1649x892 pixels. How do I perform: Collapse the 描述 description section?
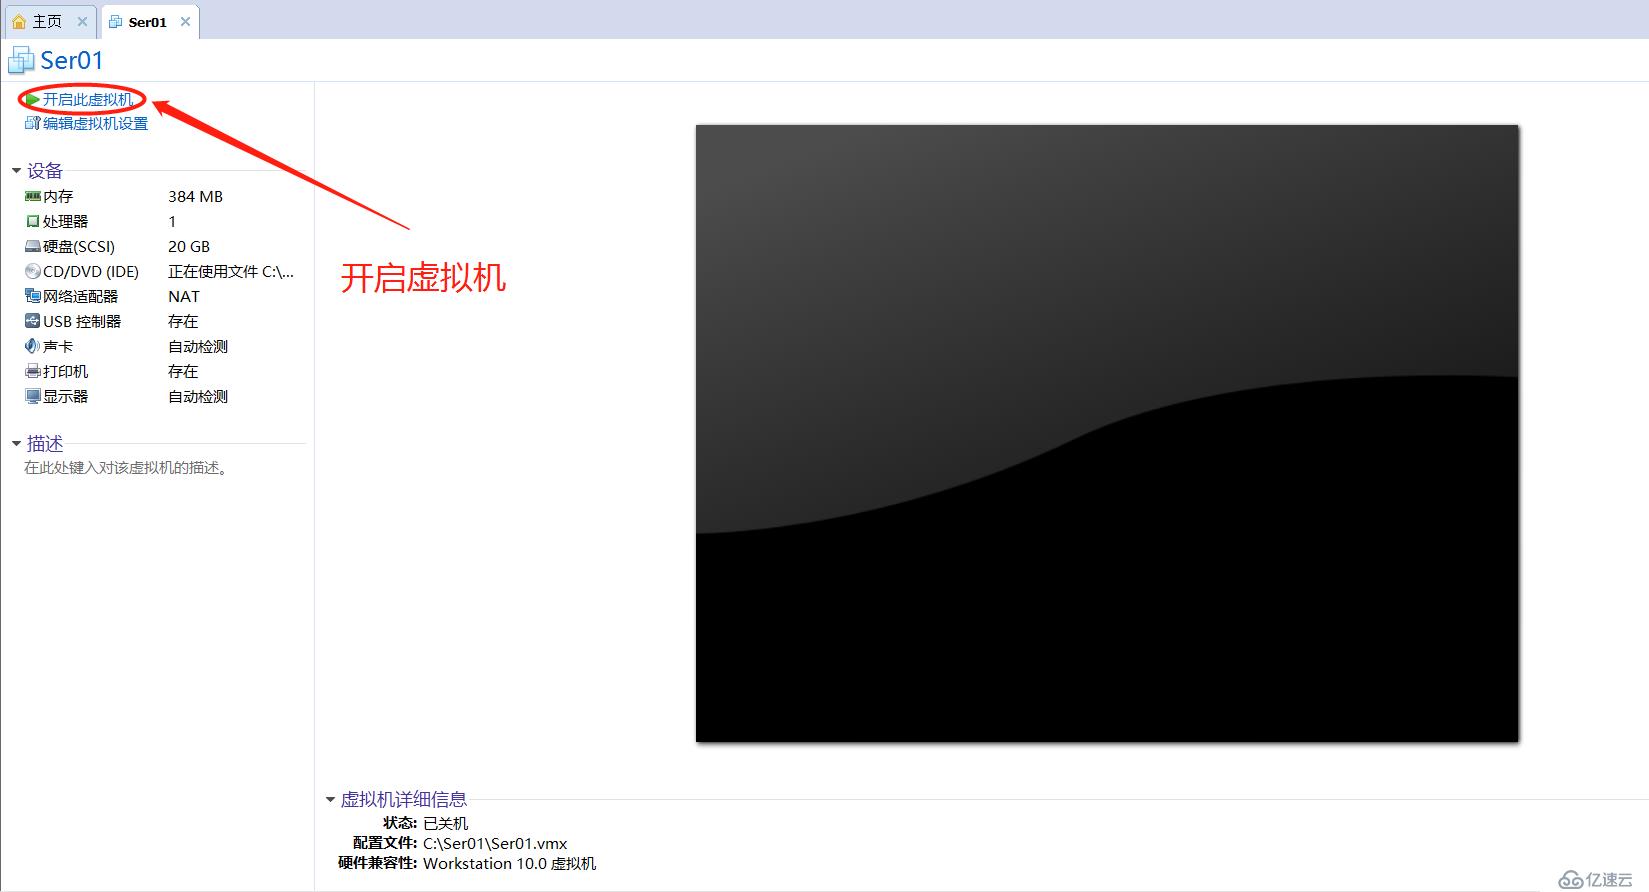(16, 444)
